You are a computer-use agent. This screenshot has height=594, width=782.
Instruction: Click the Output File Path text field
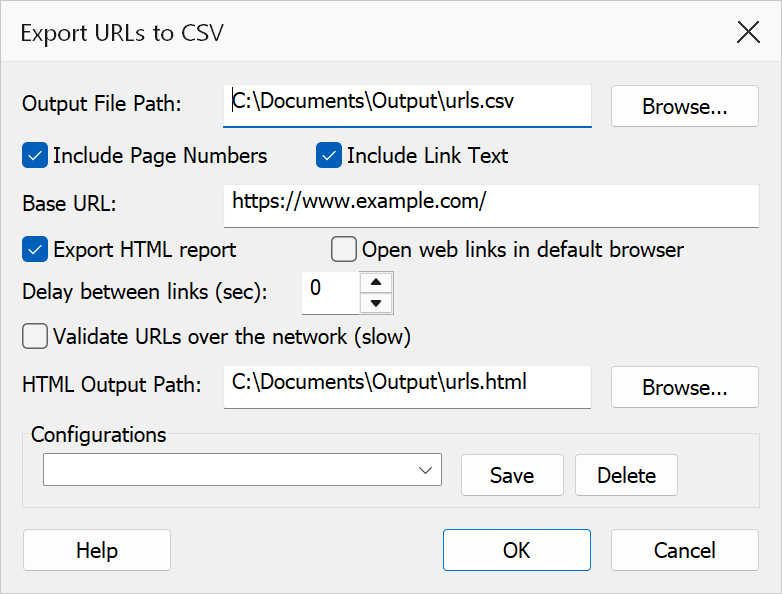[x=407, y=106]
